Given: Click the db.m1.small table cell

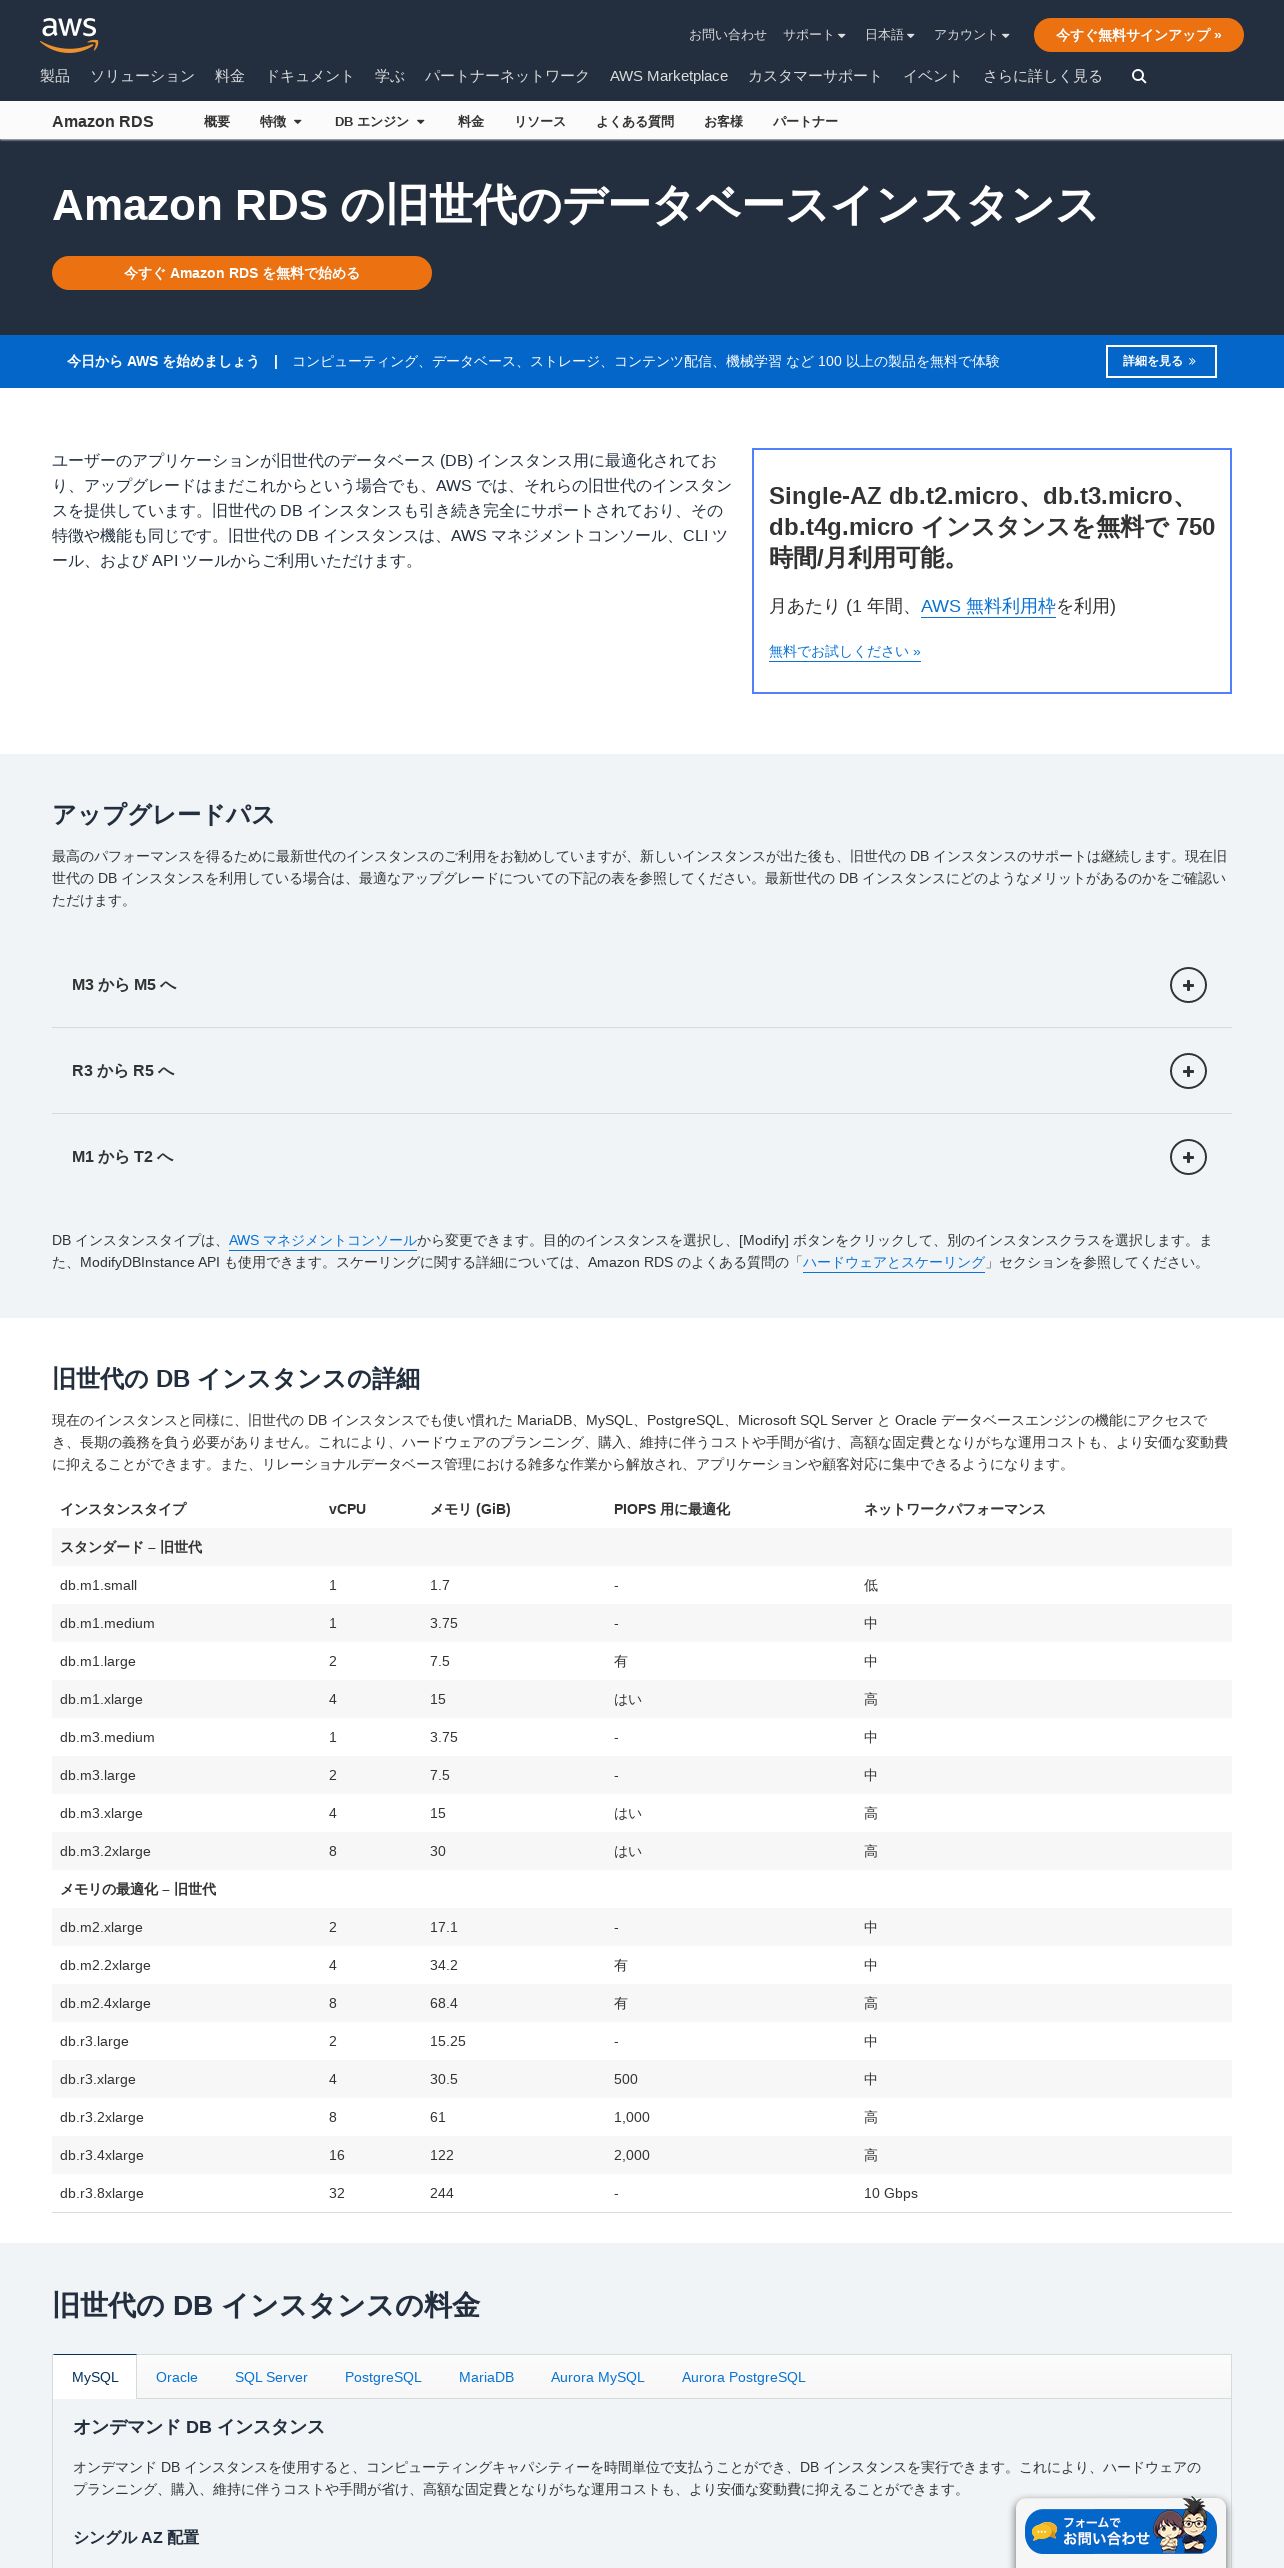Looking at the screenshot, I should (99, 1585).
